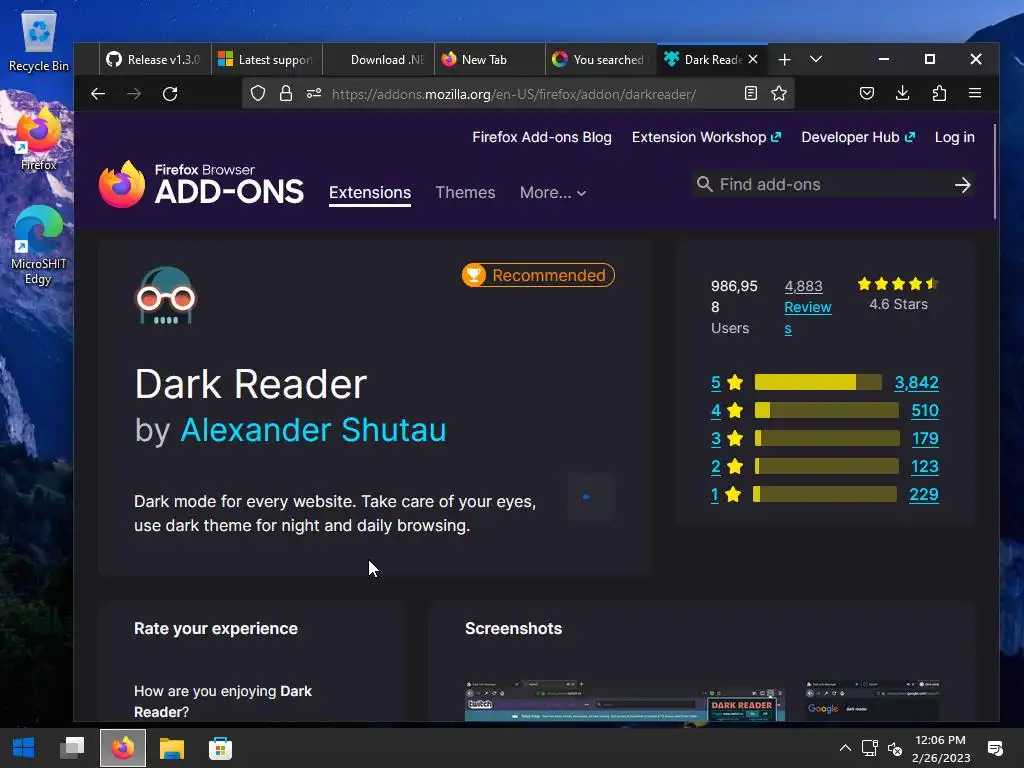The width and height of the screenshot is (1024, 768).
Task: Click the Dark Reader extension icon
Action: [166, 295]
